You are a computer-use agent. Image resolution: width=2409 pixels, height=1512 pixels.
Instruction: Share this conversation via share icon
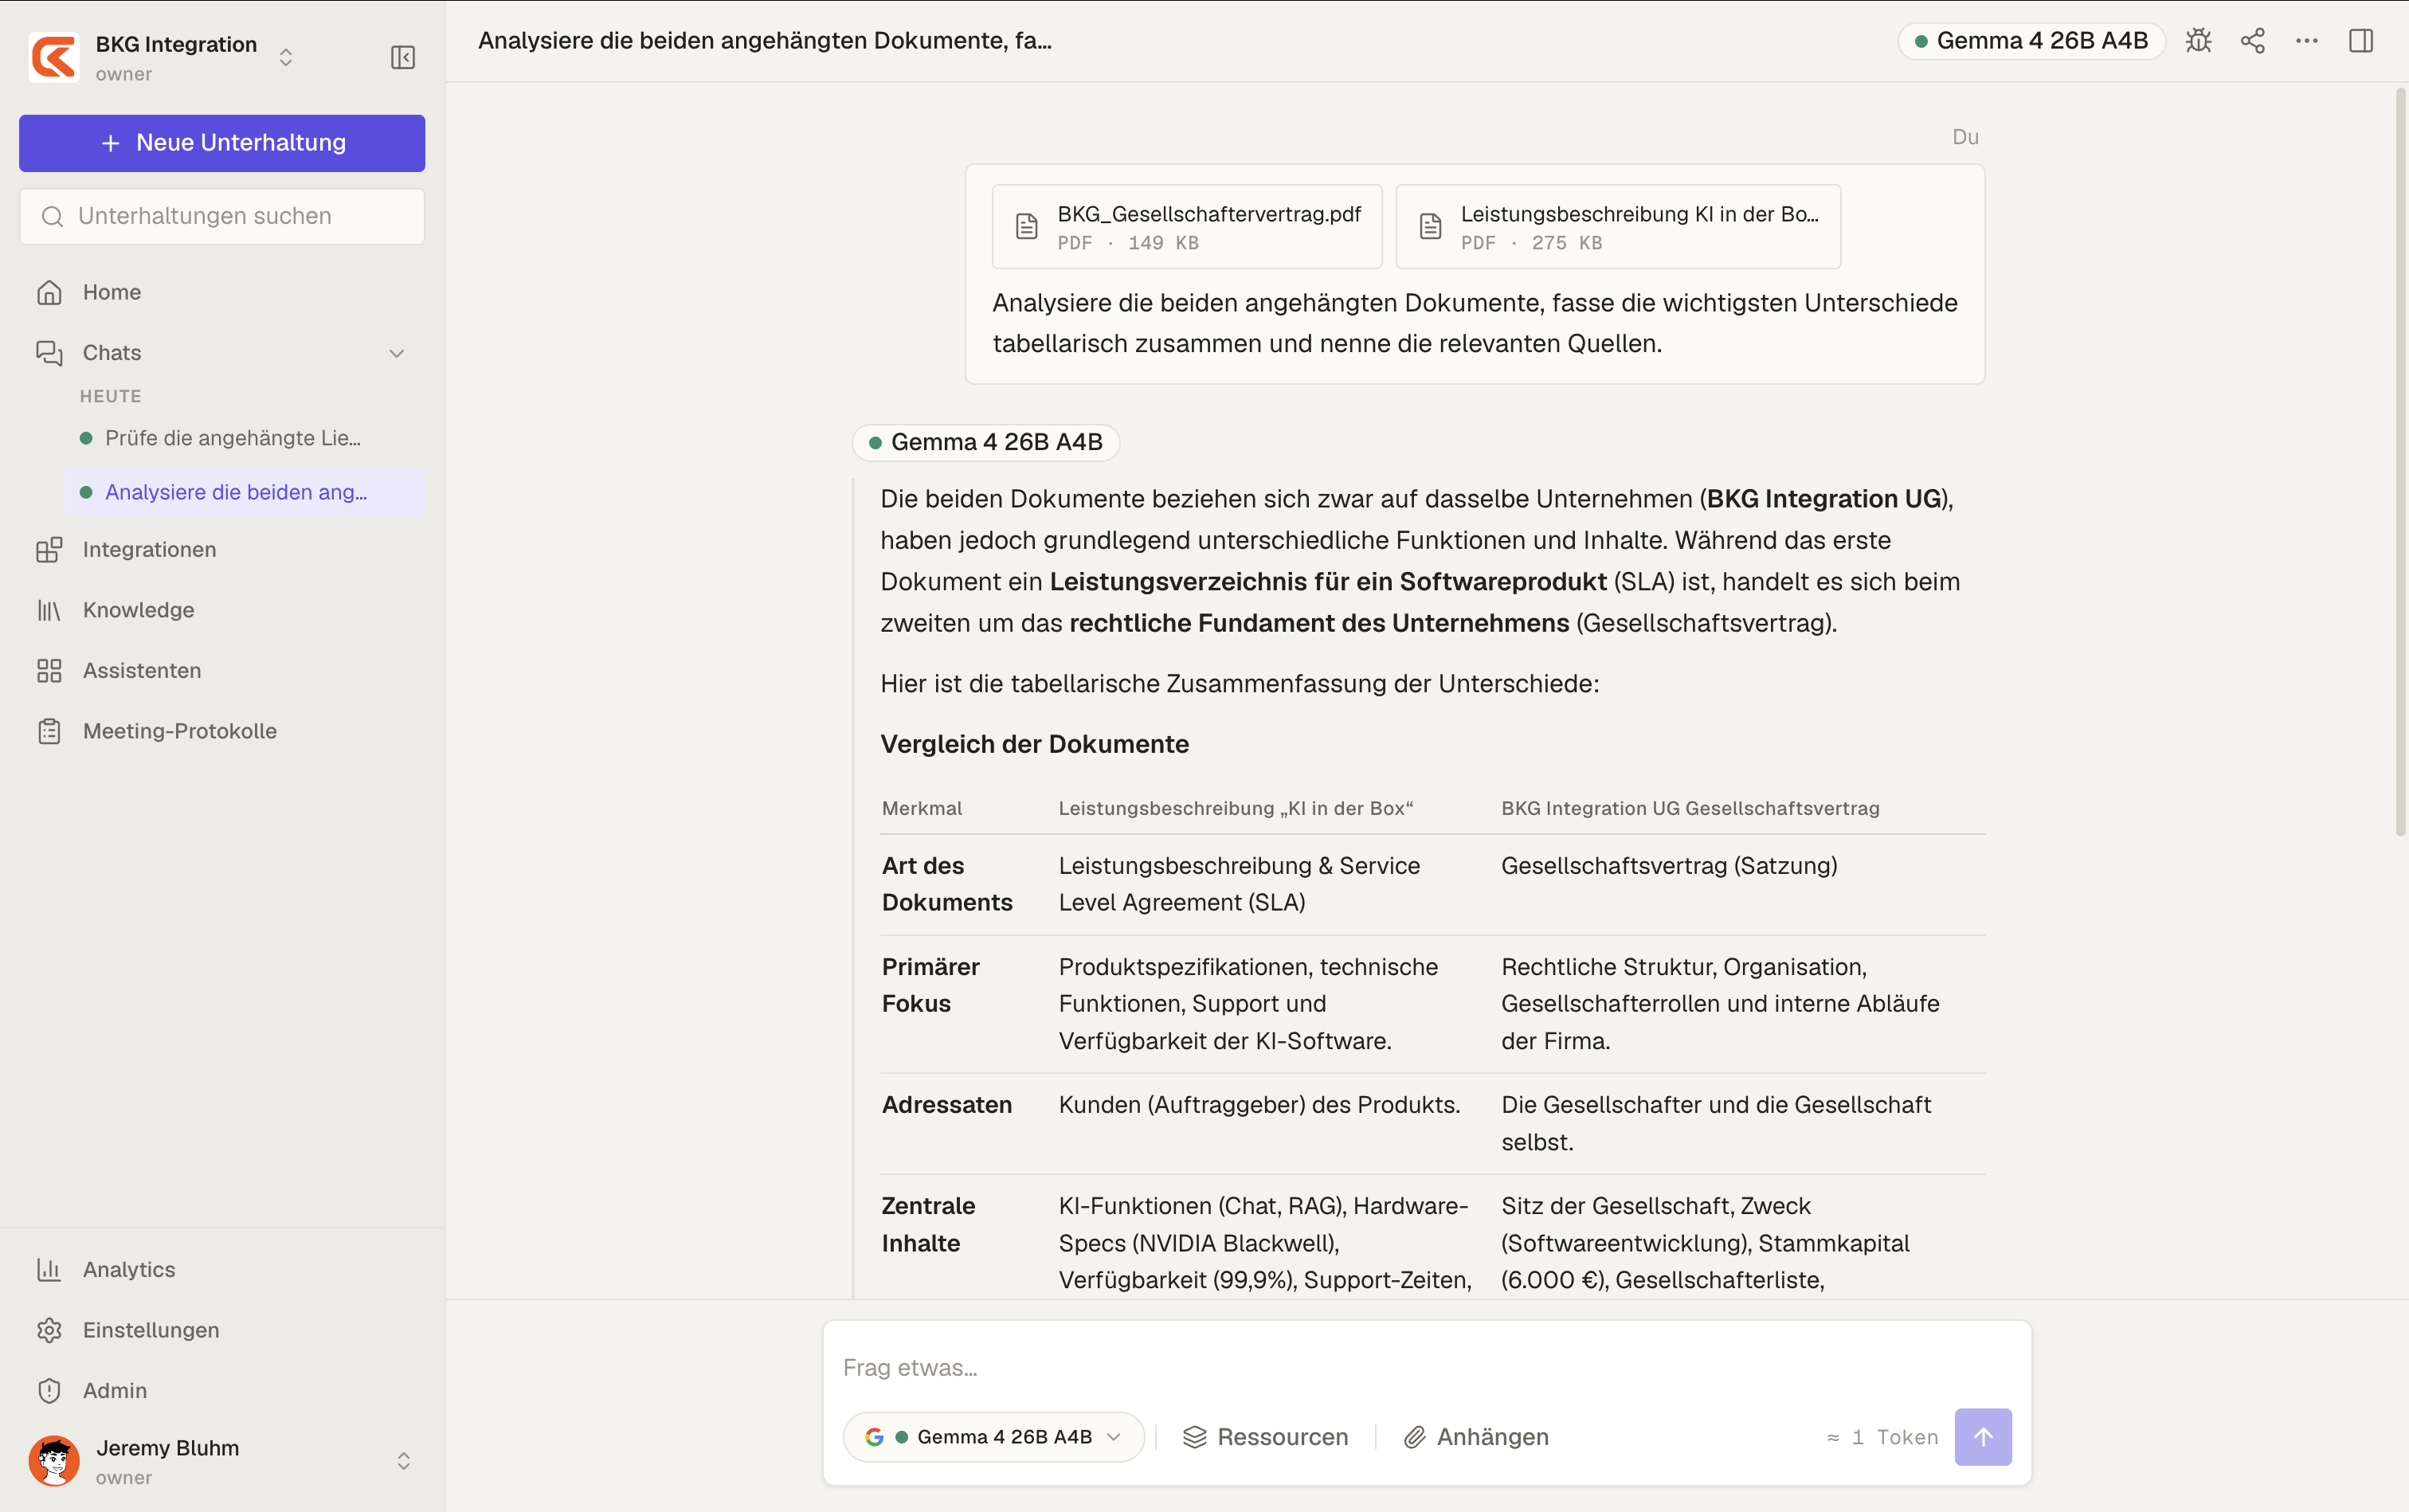pos(2253,41)
